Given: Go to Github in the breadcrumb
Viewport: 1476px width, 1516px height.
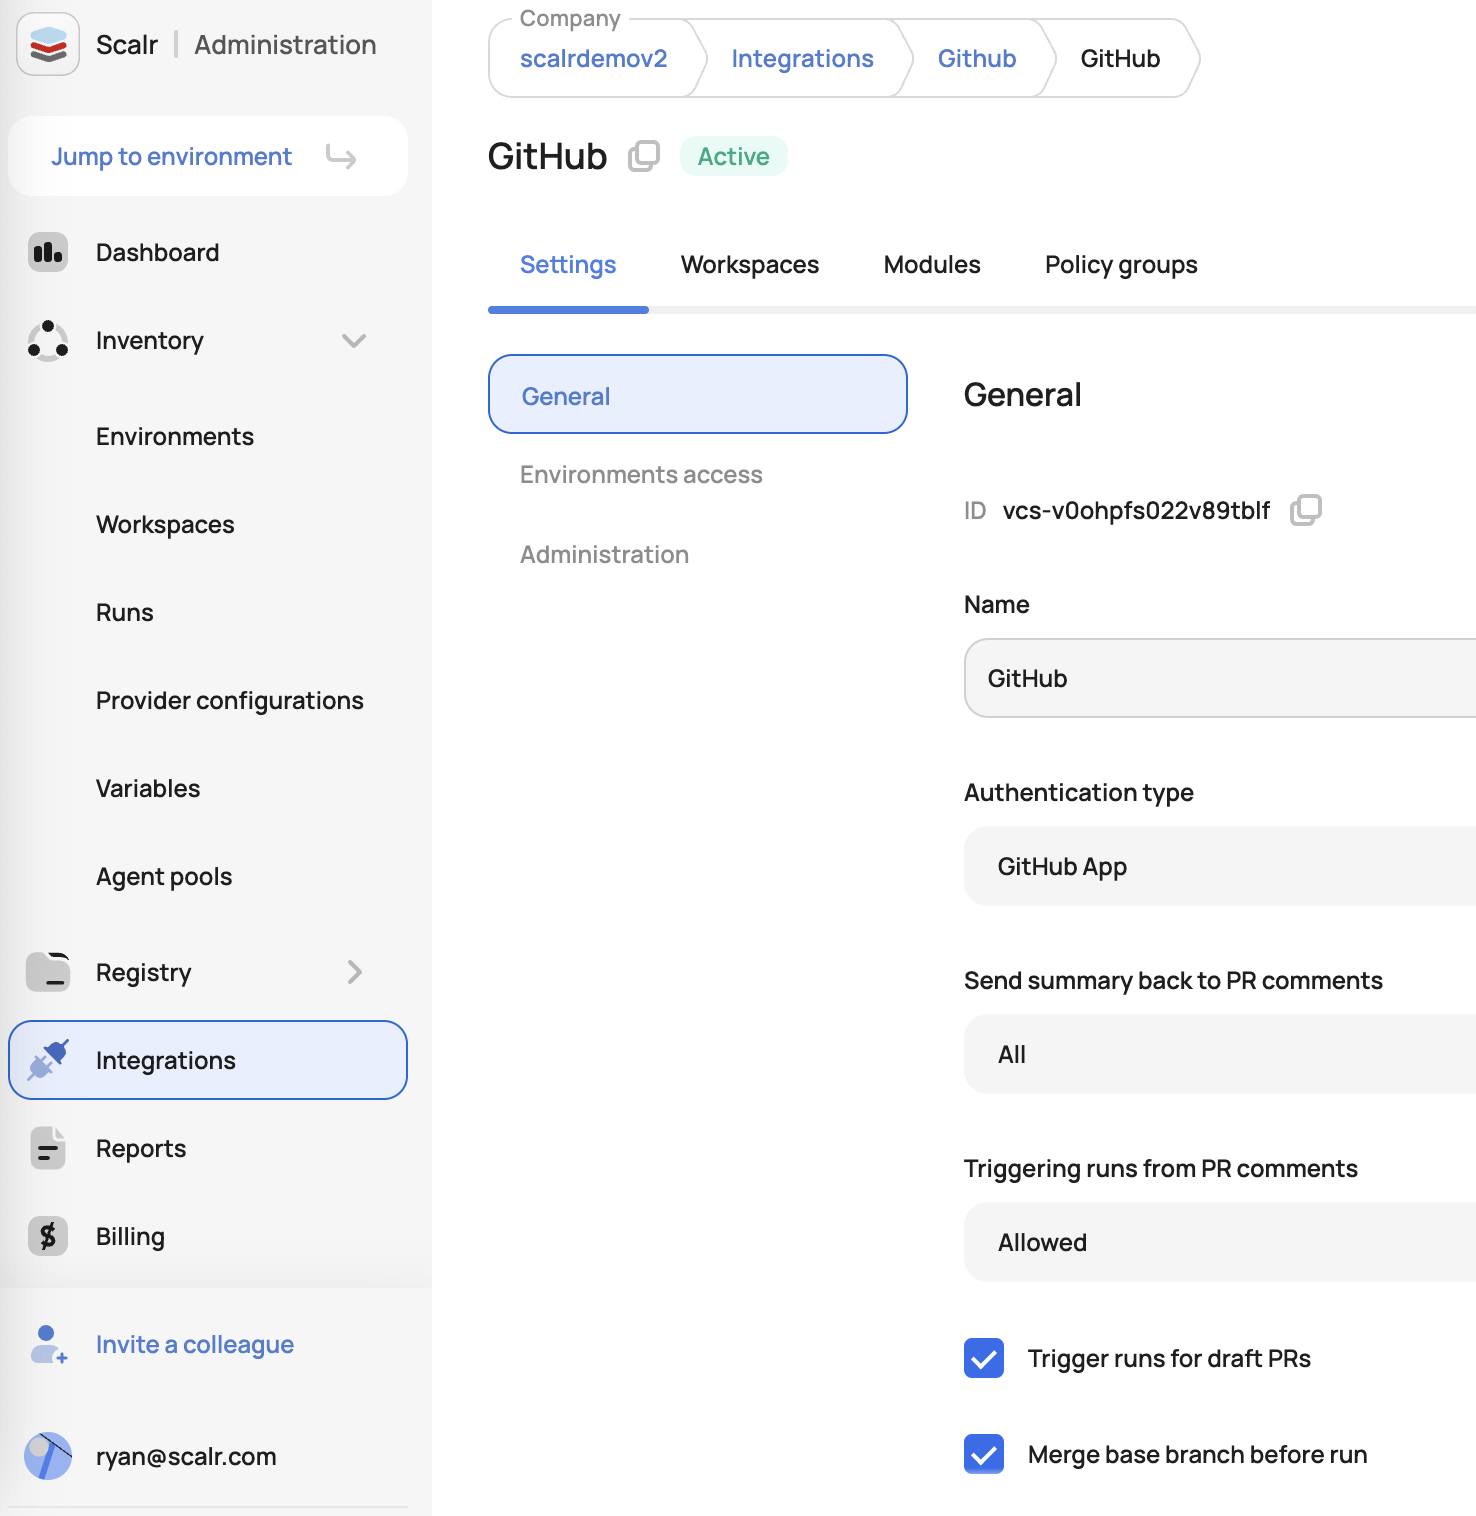Looking at the screenshot, I should (977, 59).
